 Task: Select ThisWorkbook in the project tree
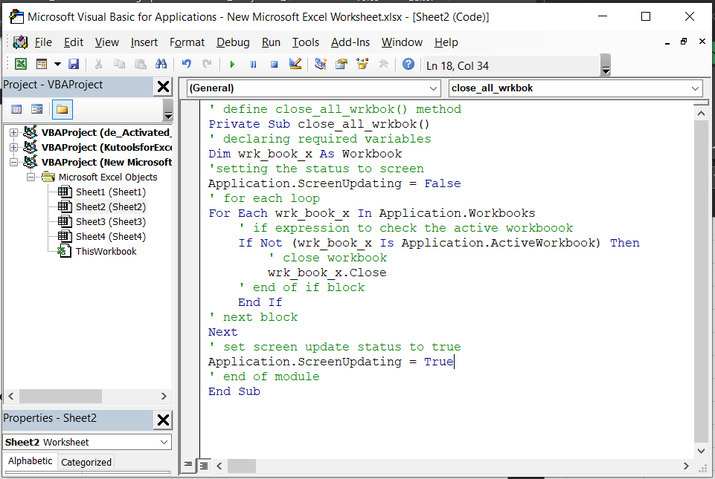click(105, 251)
